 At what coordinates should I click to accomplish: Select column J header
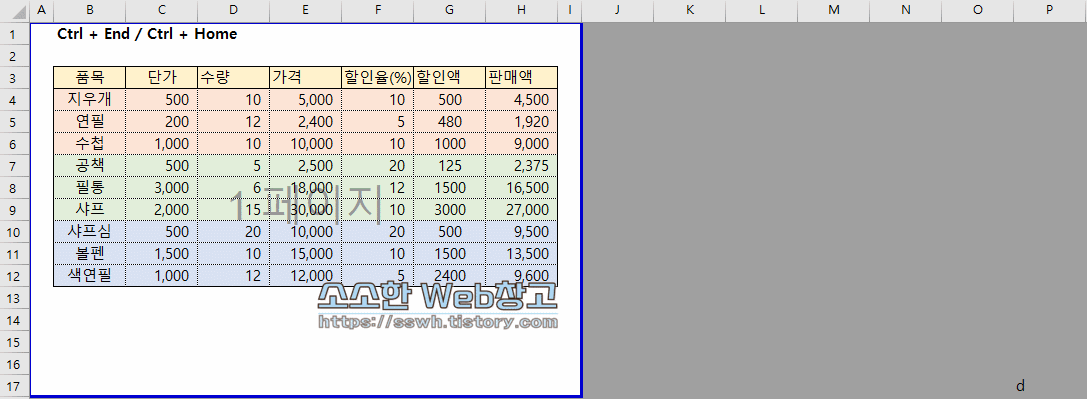(617, 10)
